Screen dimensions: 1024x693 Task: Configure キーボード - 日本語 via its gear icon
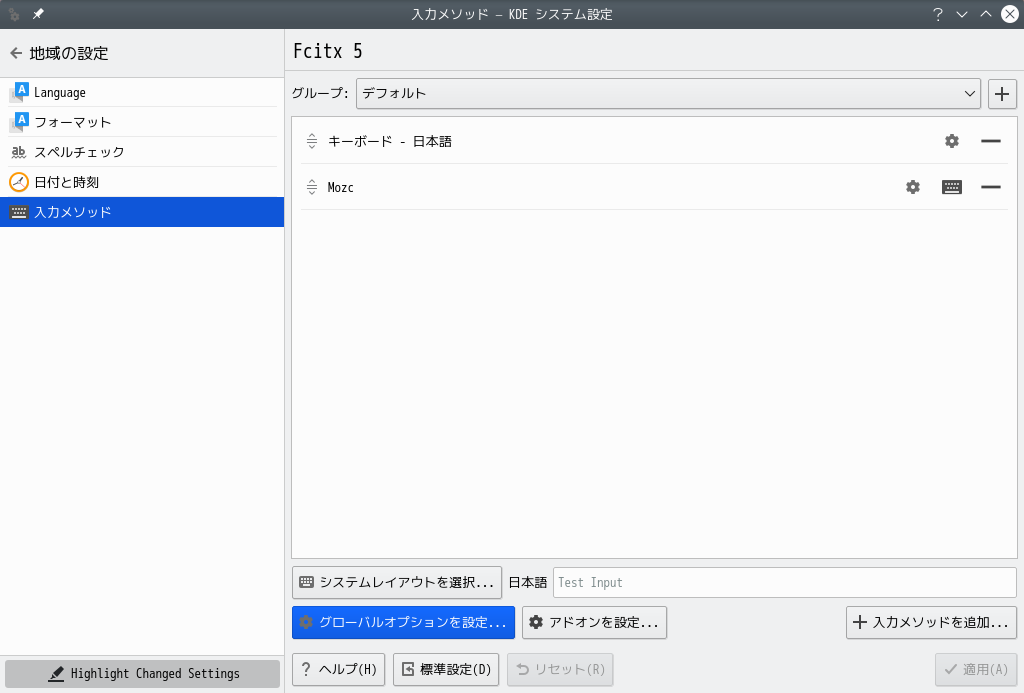(952, 141)
